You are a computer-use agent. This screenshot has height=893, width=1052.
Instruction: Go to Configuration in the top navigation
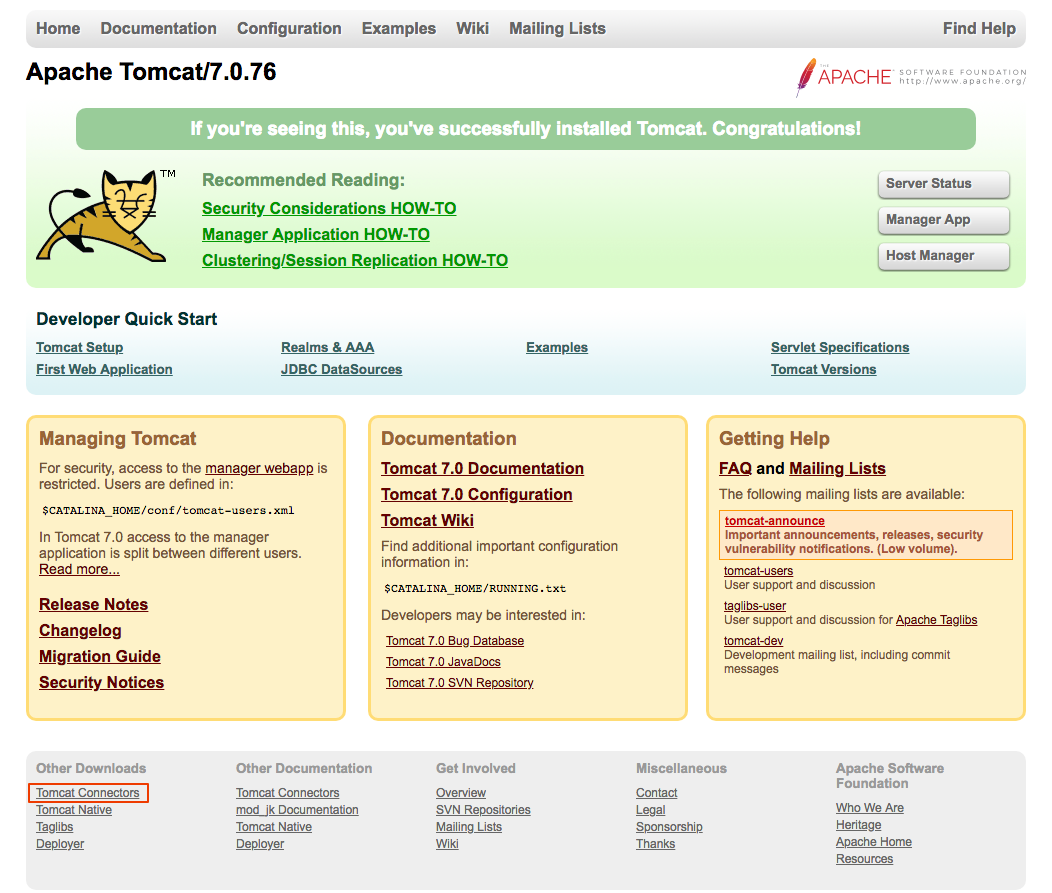pyautogui.click(x=289, y=29)
